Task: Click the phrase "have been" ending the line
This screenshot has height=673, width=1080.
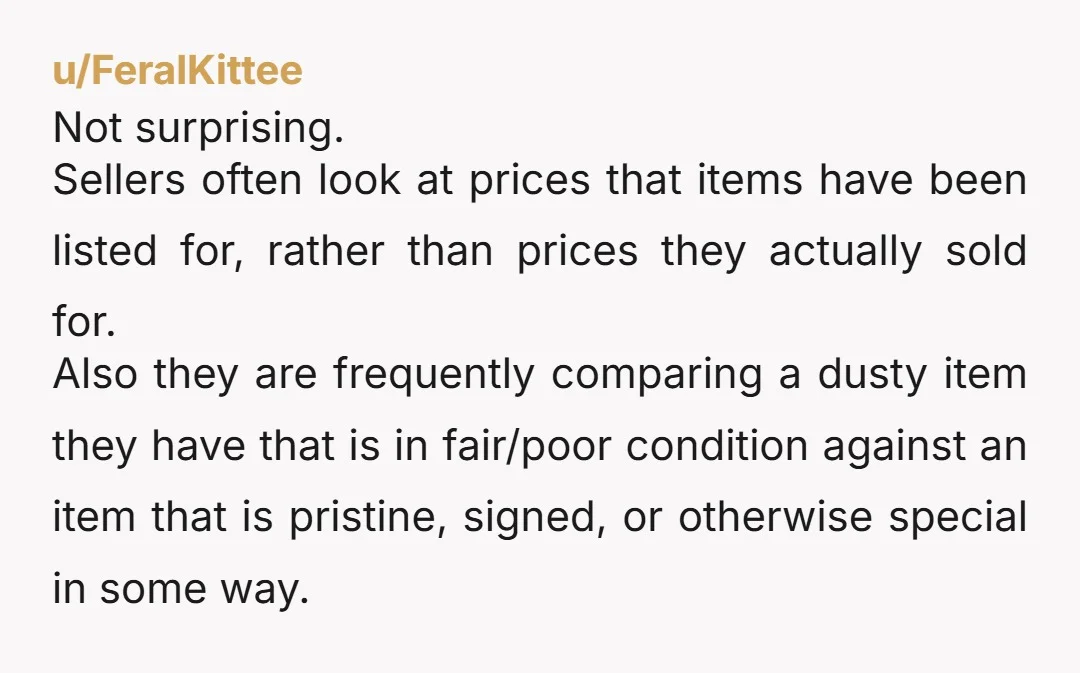Action: pos(922,180)
